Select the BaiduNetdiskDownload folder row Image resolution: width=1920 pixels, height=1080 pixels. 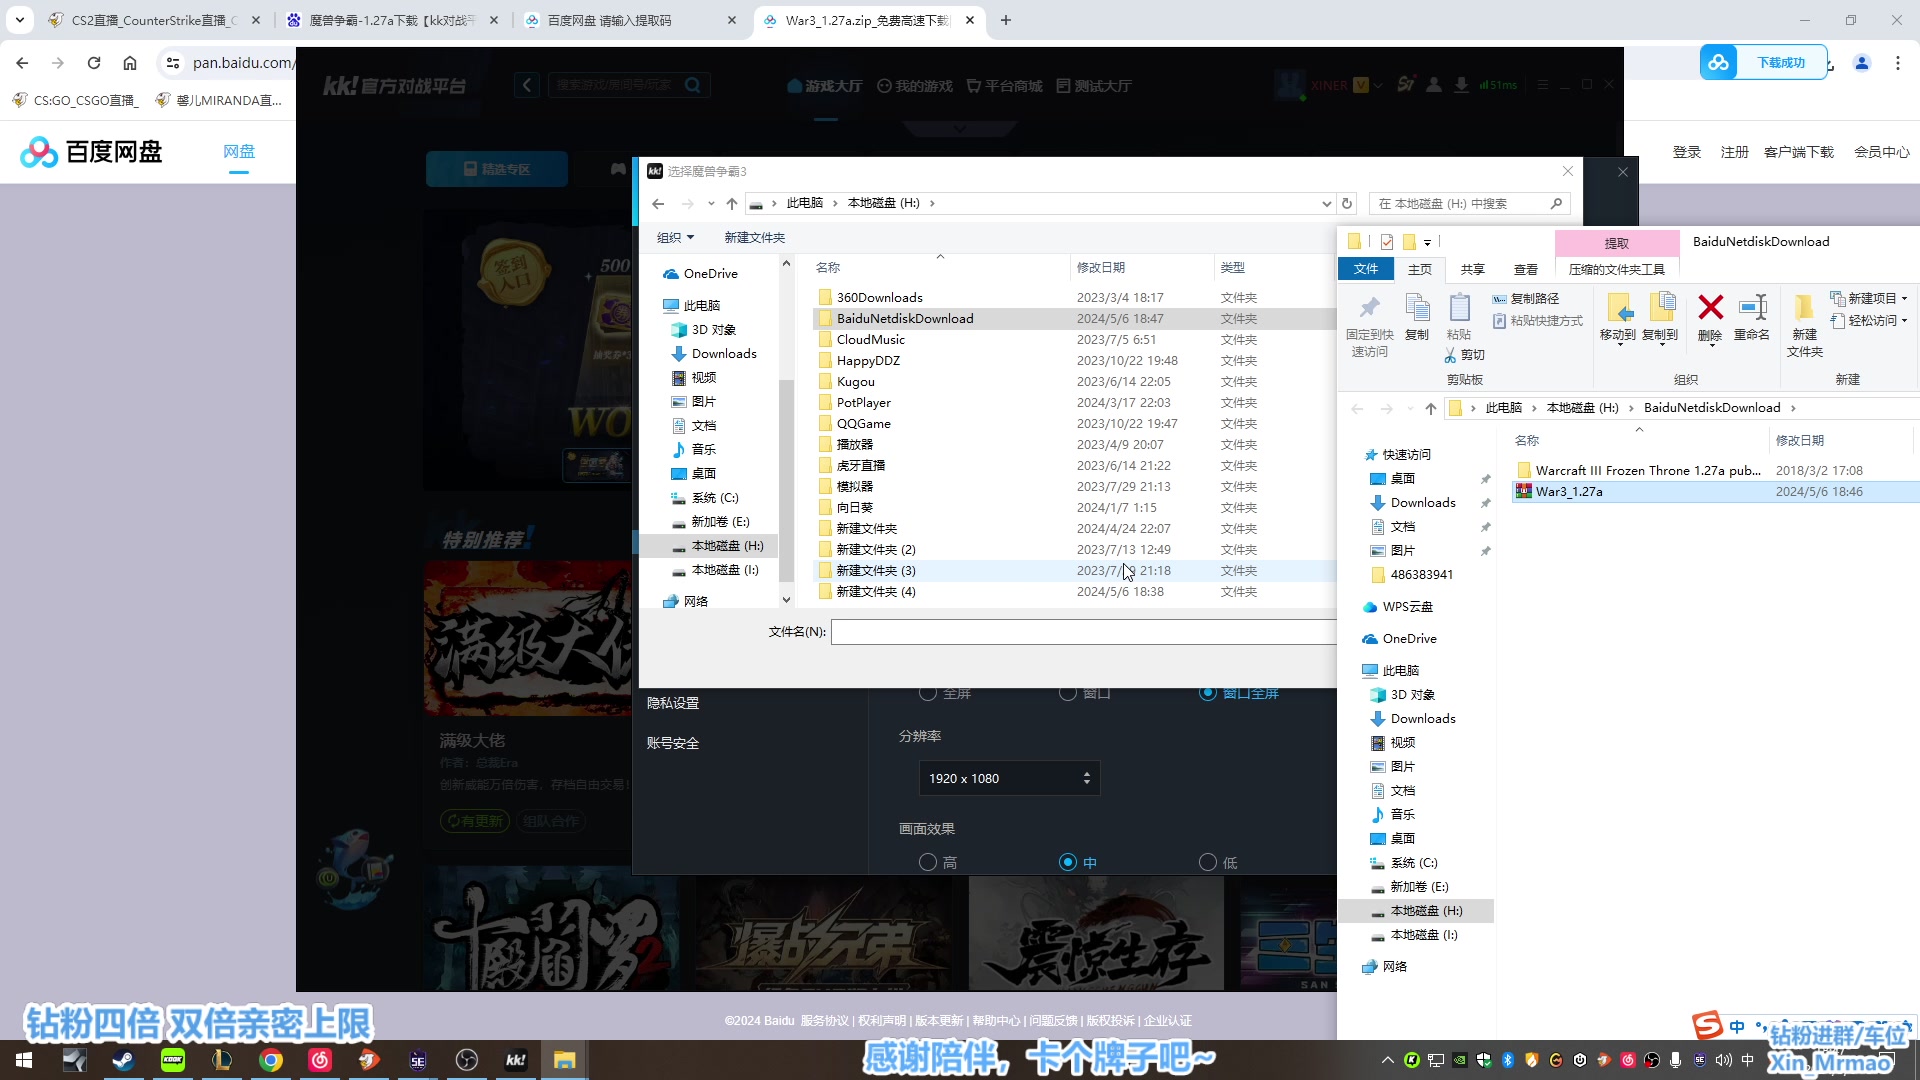(x=1074, y=319)
